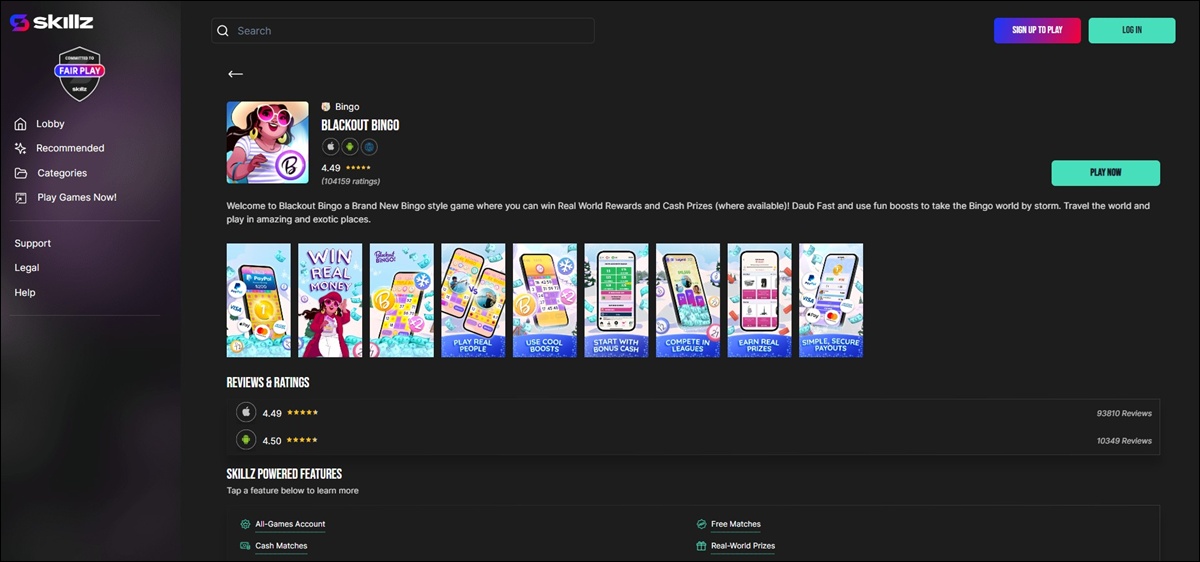Viewport: 1200px width, 562px height.
Task: Learn about the All-Games Account feature
Action: (x=289, y=524)
